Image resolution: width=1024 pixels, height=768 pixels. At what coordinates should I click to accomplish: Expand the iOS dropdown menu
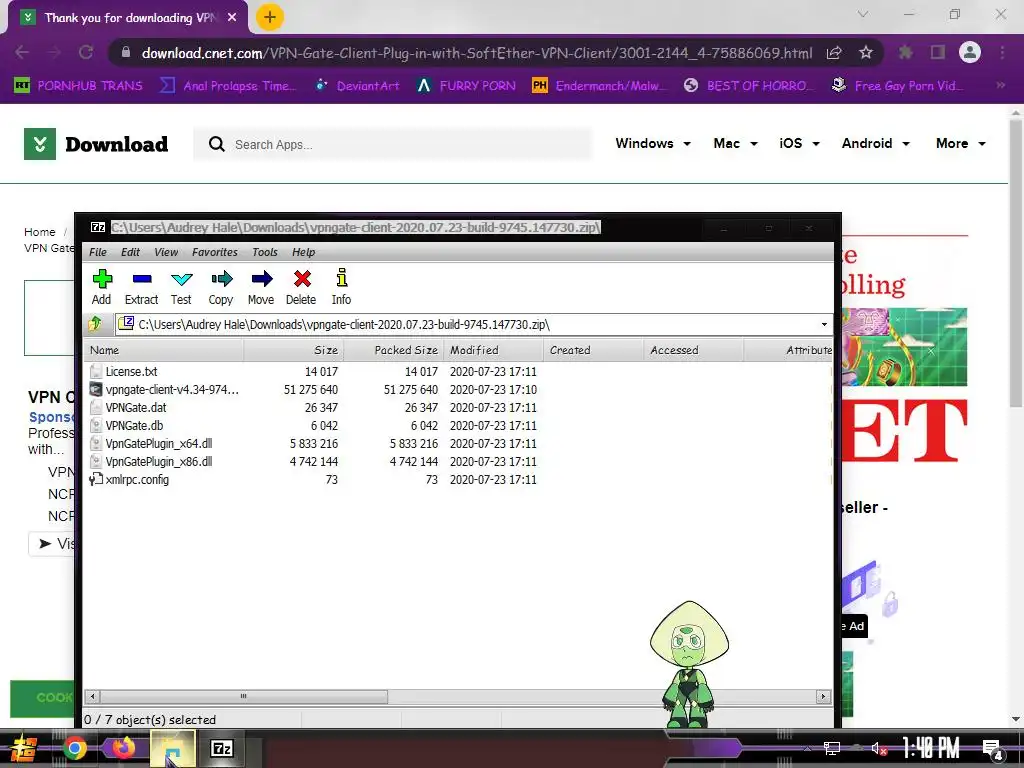[x=799, y=143]
